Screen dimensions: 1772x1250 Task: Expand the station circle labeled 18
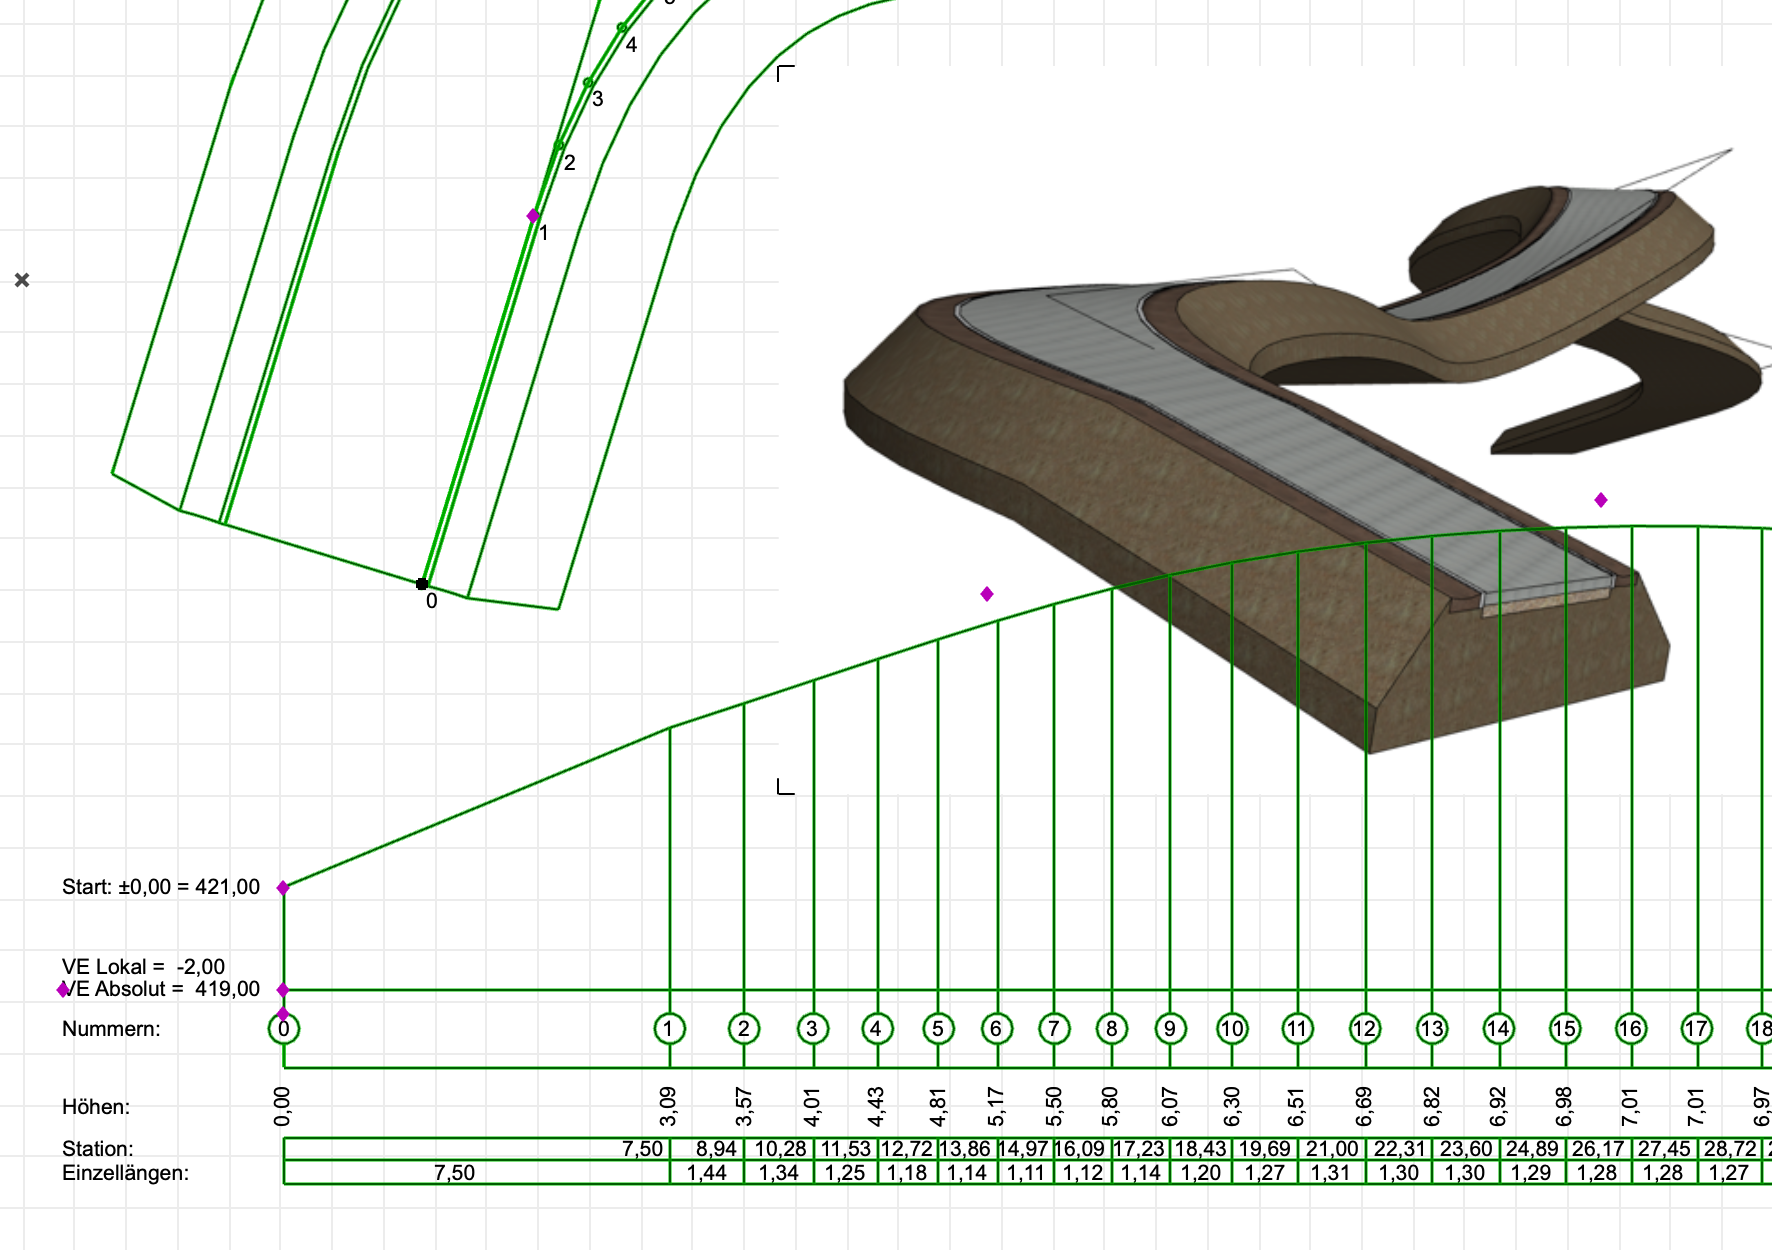pyautogui.click(x=1763, y=1026)
